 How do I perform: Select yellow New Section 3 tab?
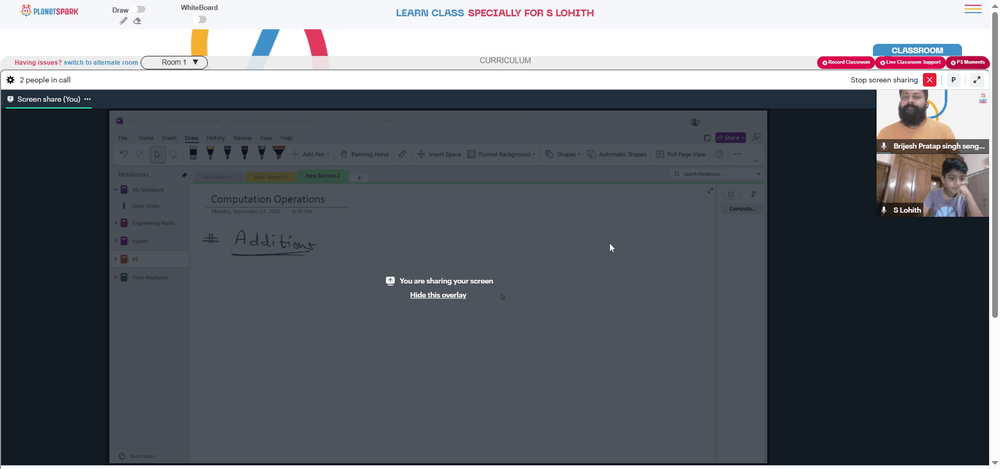[271, 177]
